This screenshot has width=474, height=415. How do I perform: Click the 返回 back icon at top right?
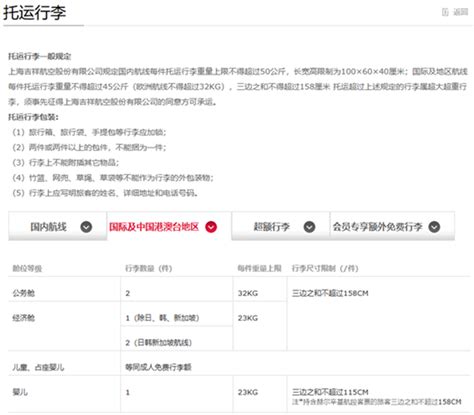pyautogui.click(x=445, y=12)
